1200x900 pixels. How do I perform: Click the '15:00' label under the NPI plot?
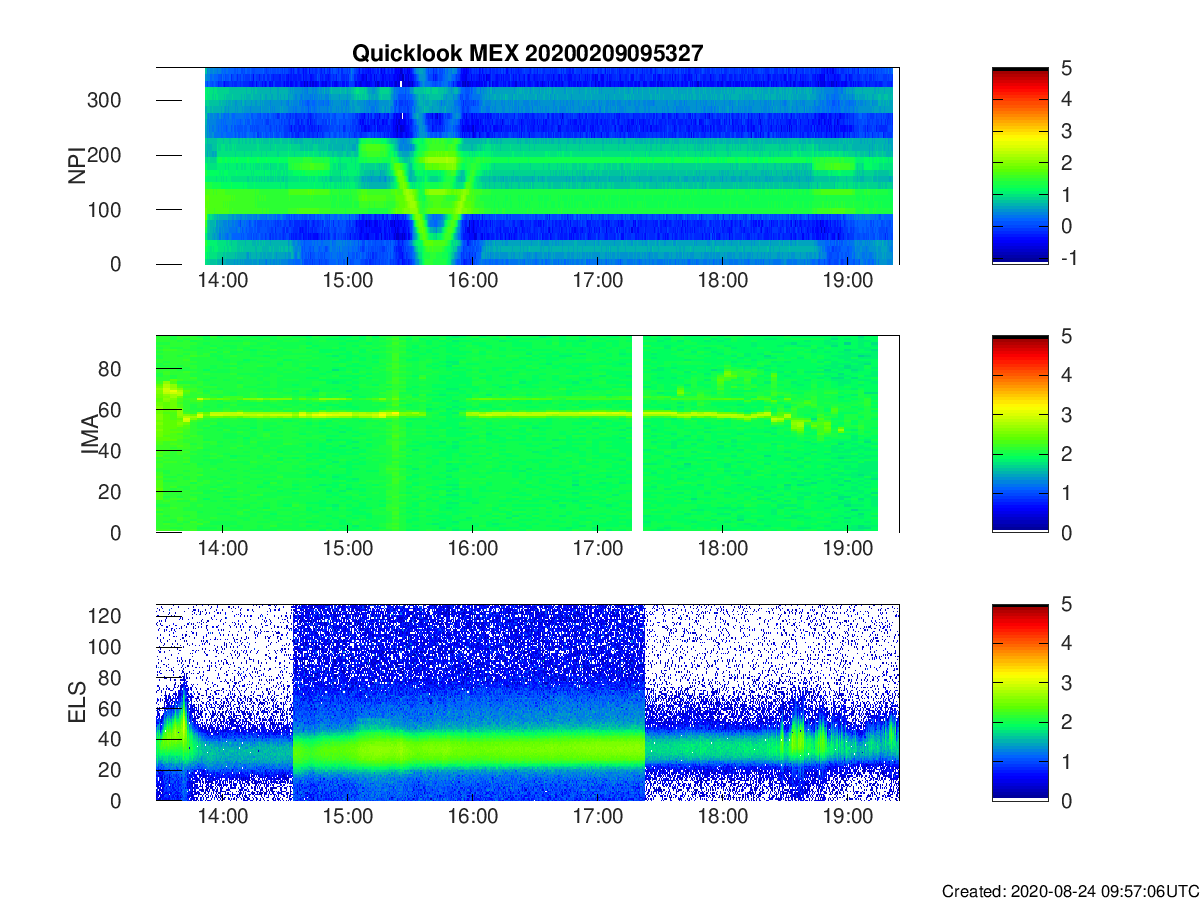347,281
